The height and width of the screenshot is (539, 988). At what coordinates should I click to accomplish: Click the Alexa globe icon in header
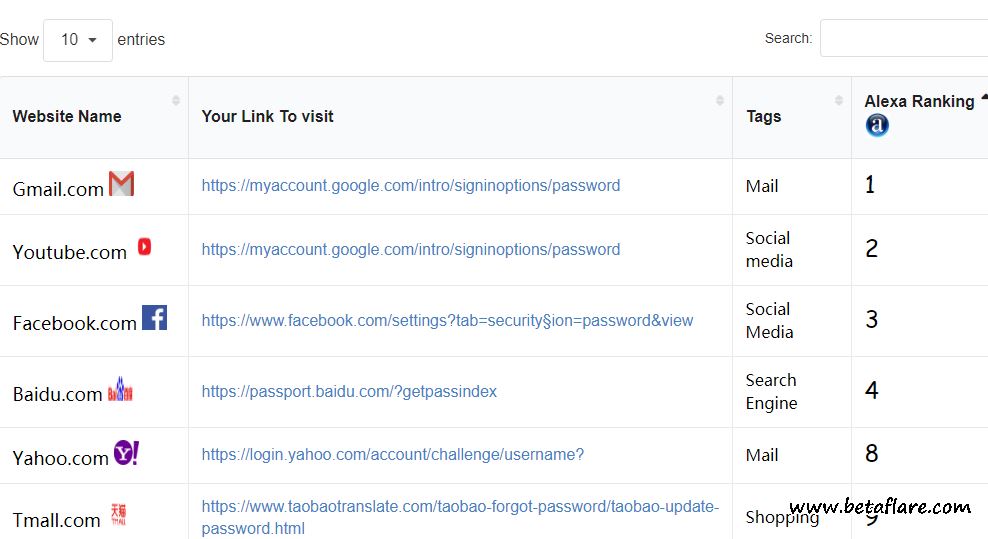pyautogui.click(x=877, y=125)
